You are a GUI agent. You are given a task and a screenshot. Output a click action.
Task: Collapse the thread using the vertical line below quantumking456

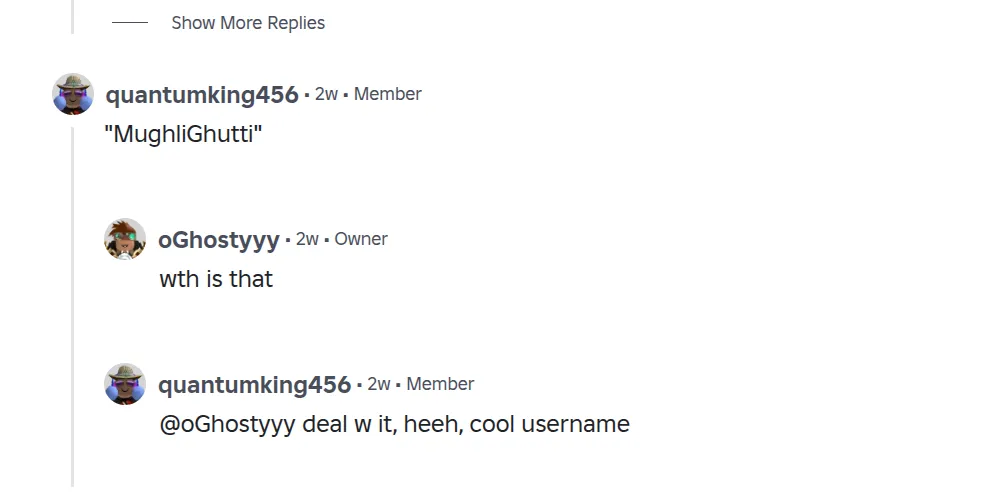[73, 300]
